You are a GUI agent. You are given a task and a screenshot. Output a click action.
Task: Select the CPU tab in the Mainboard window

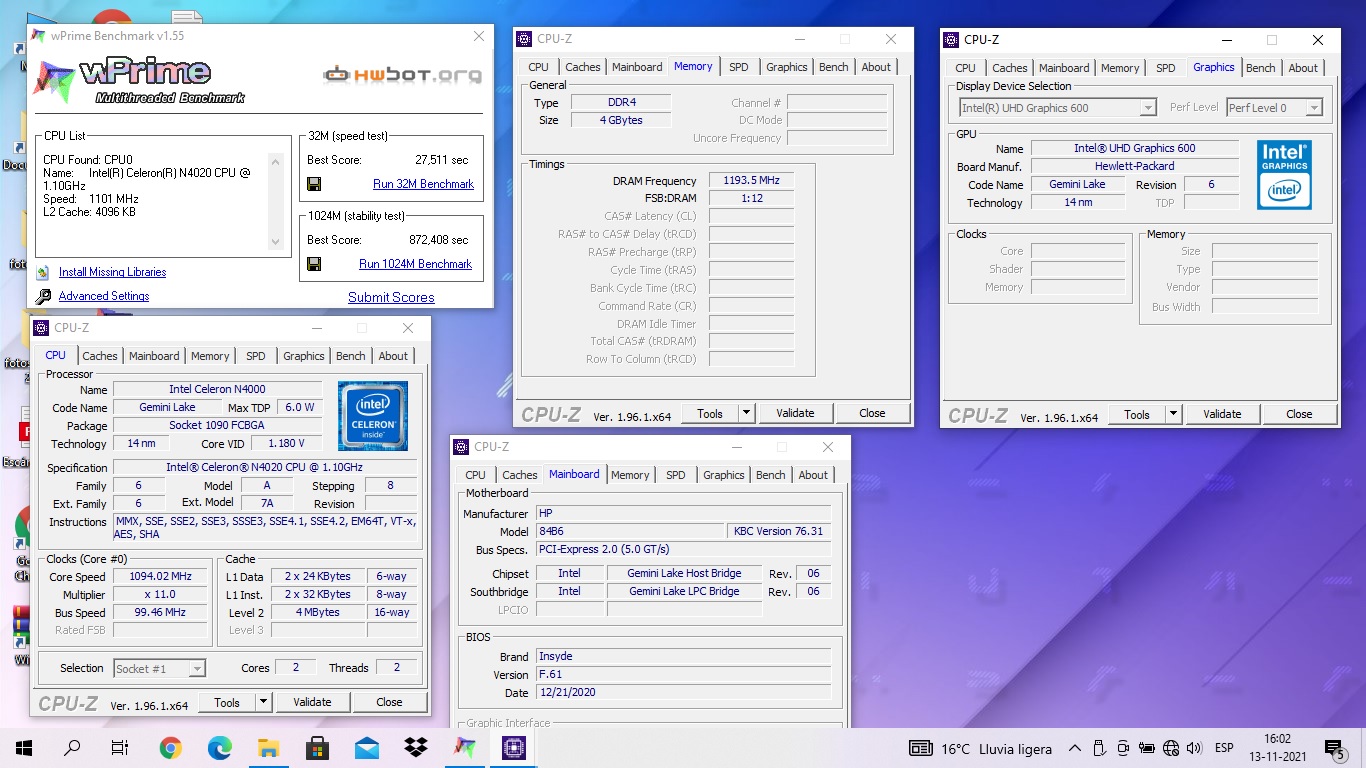pos(476,475)
